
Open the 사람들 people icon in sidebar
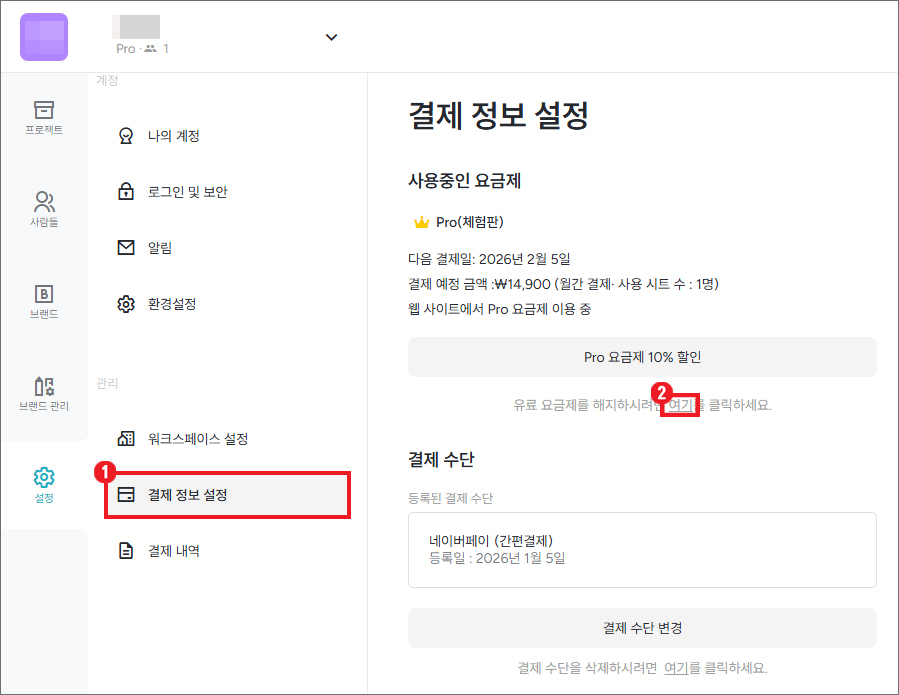(44, 201)
